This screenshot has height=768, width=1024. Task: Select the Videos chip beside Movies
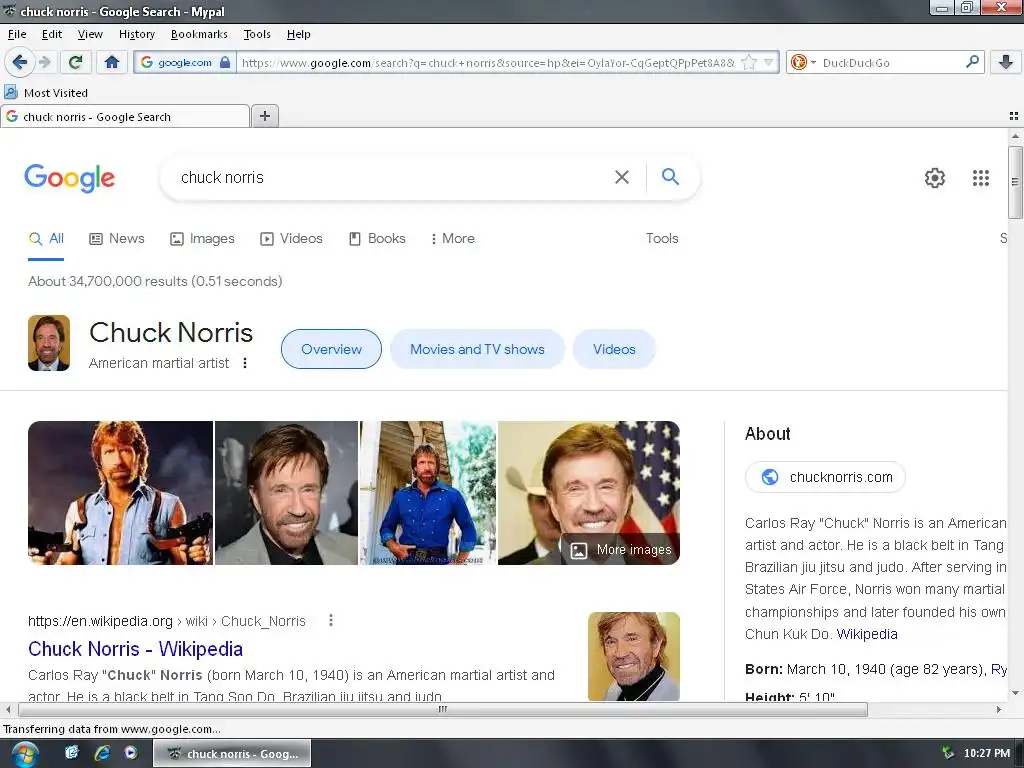pos(614,349)
